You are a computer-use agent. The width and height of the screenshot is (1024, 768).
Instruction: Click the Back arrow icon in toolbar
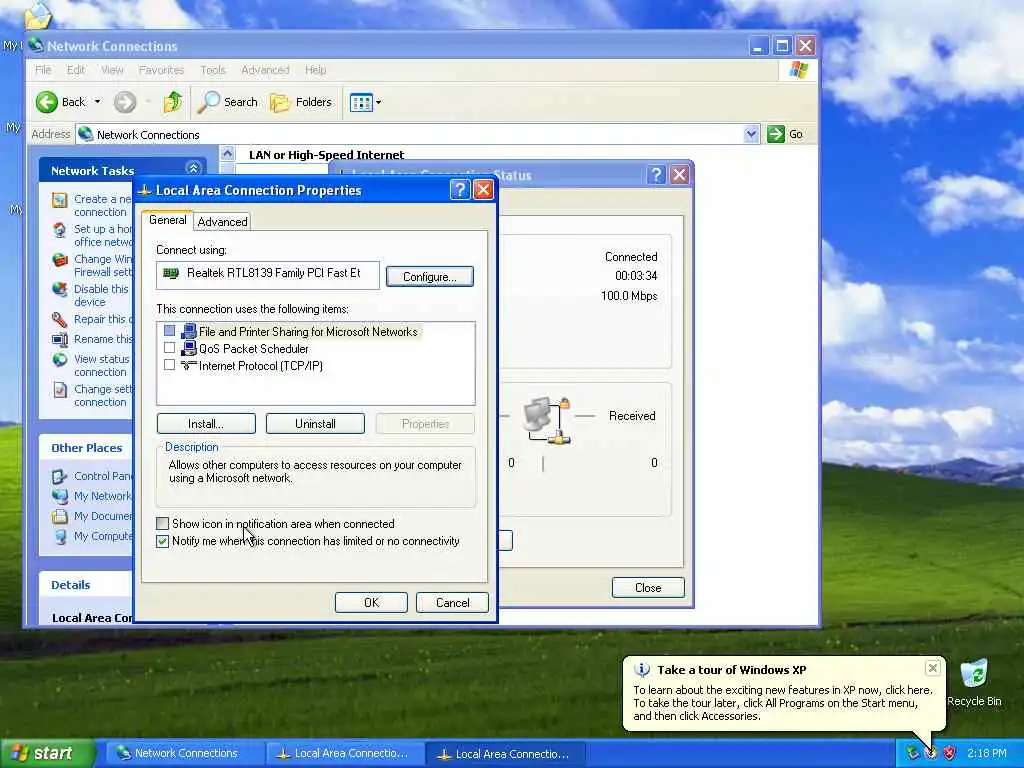click(47, 102)
